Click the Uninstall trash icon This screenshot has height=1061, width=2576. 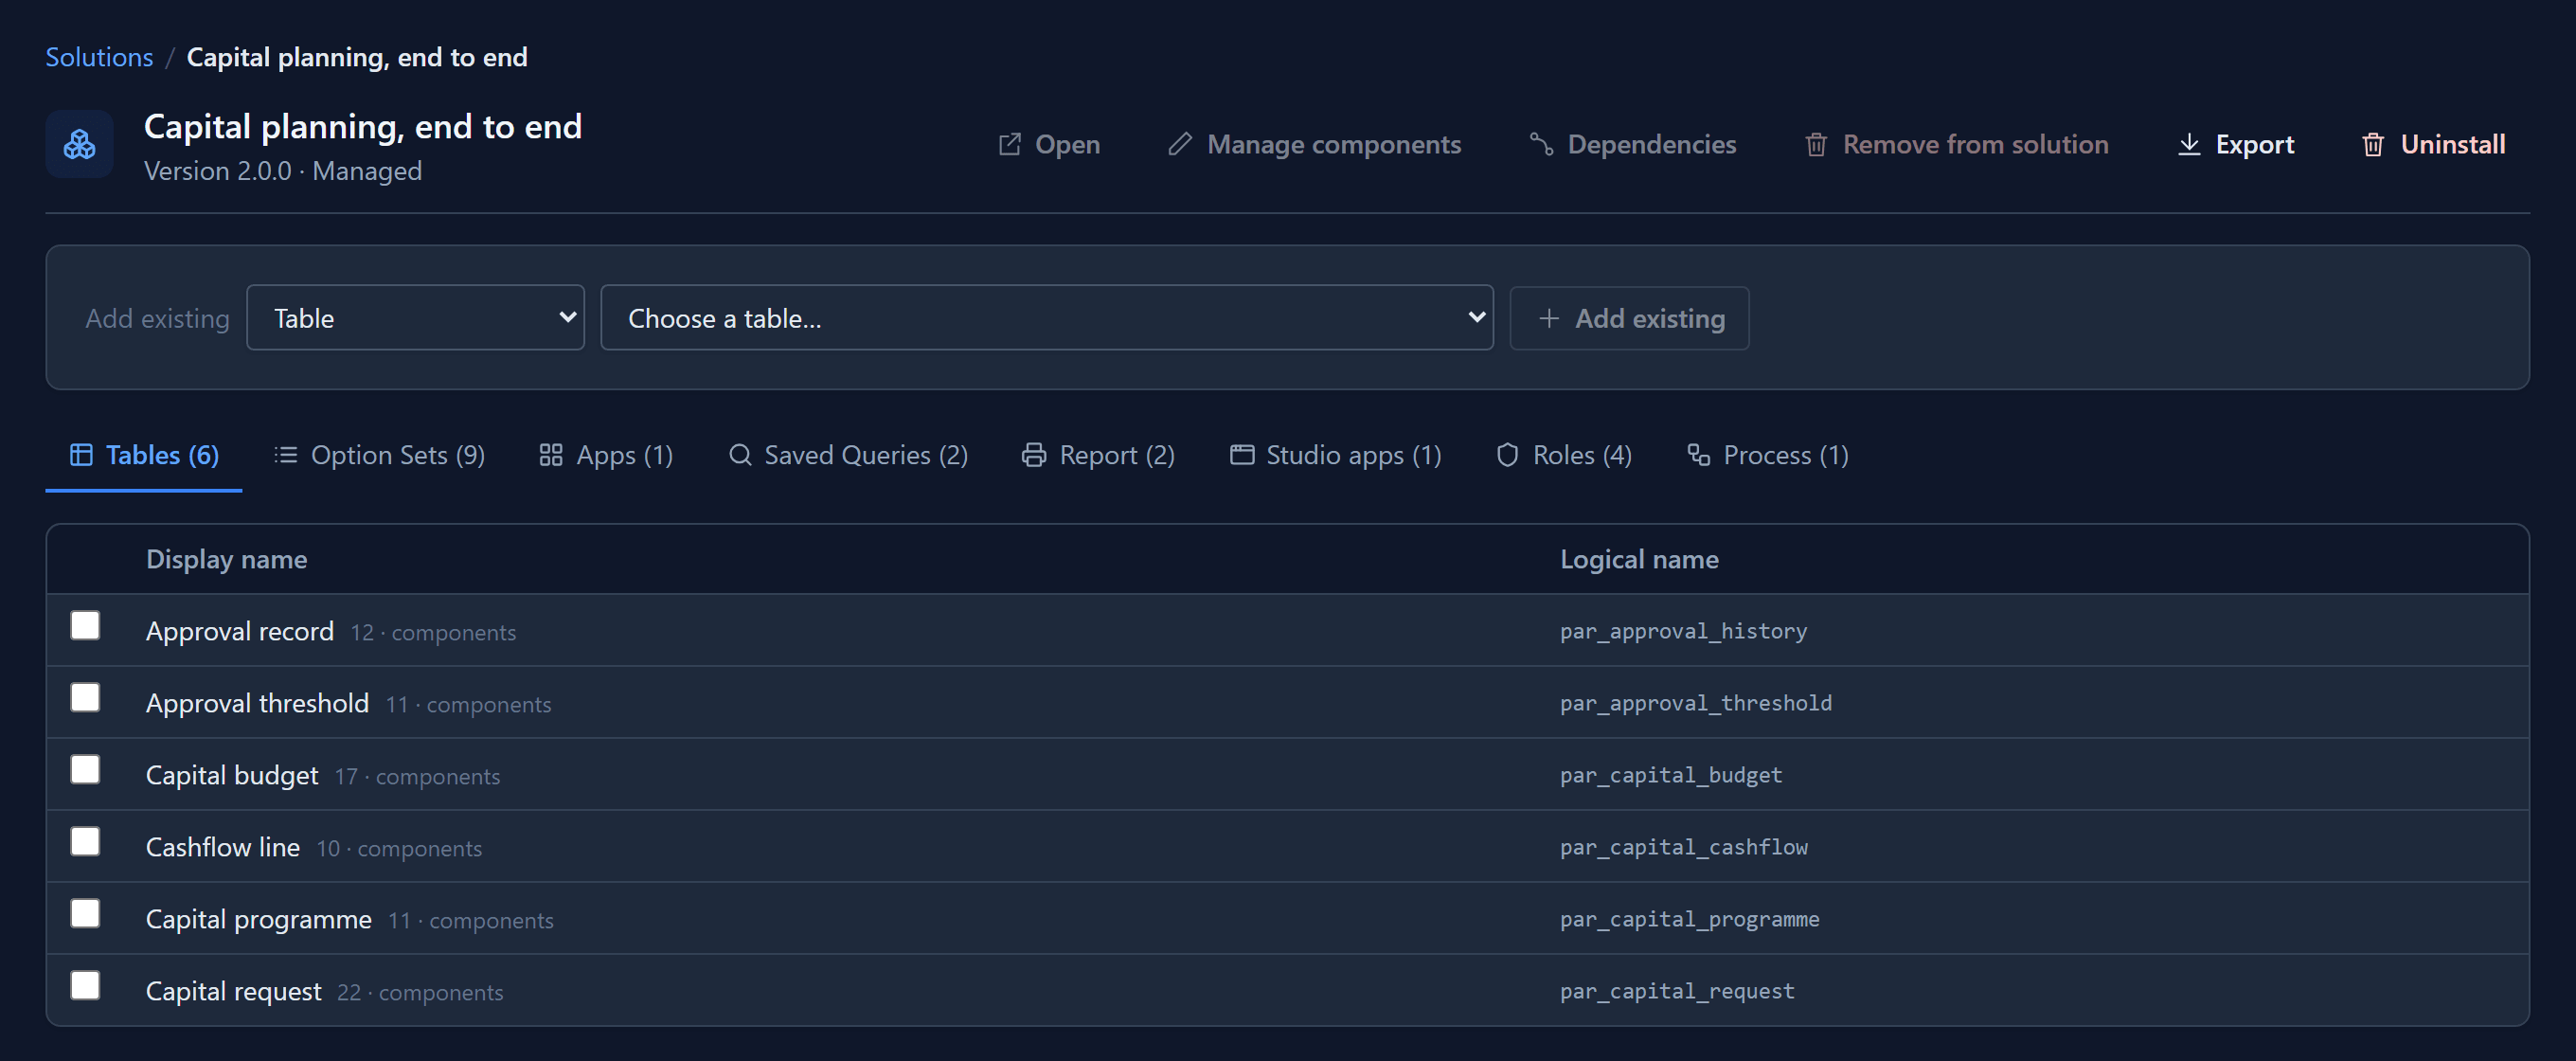2373,145
